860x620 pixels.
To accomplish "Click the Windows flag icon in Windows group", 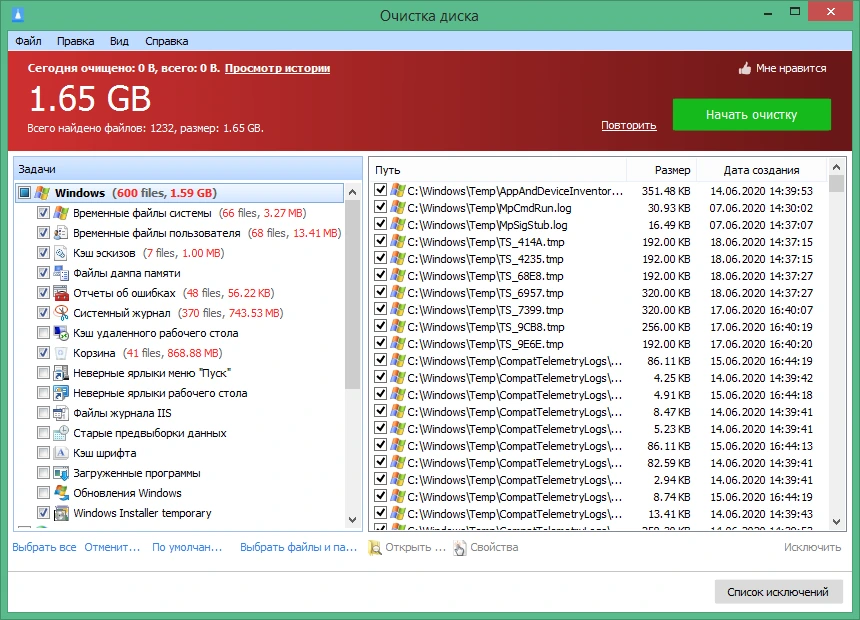I will point(42,193).
